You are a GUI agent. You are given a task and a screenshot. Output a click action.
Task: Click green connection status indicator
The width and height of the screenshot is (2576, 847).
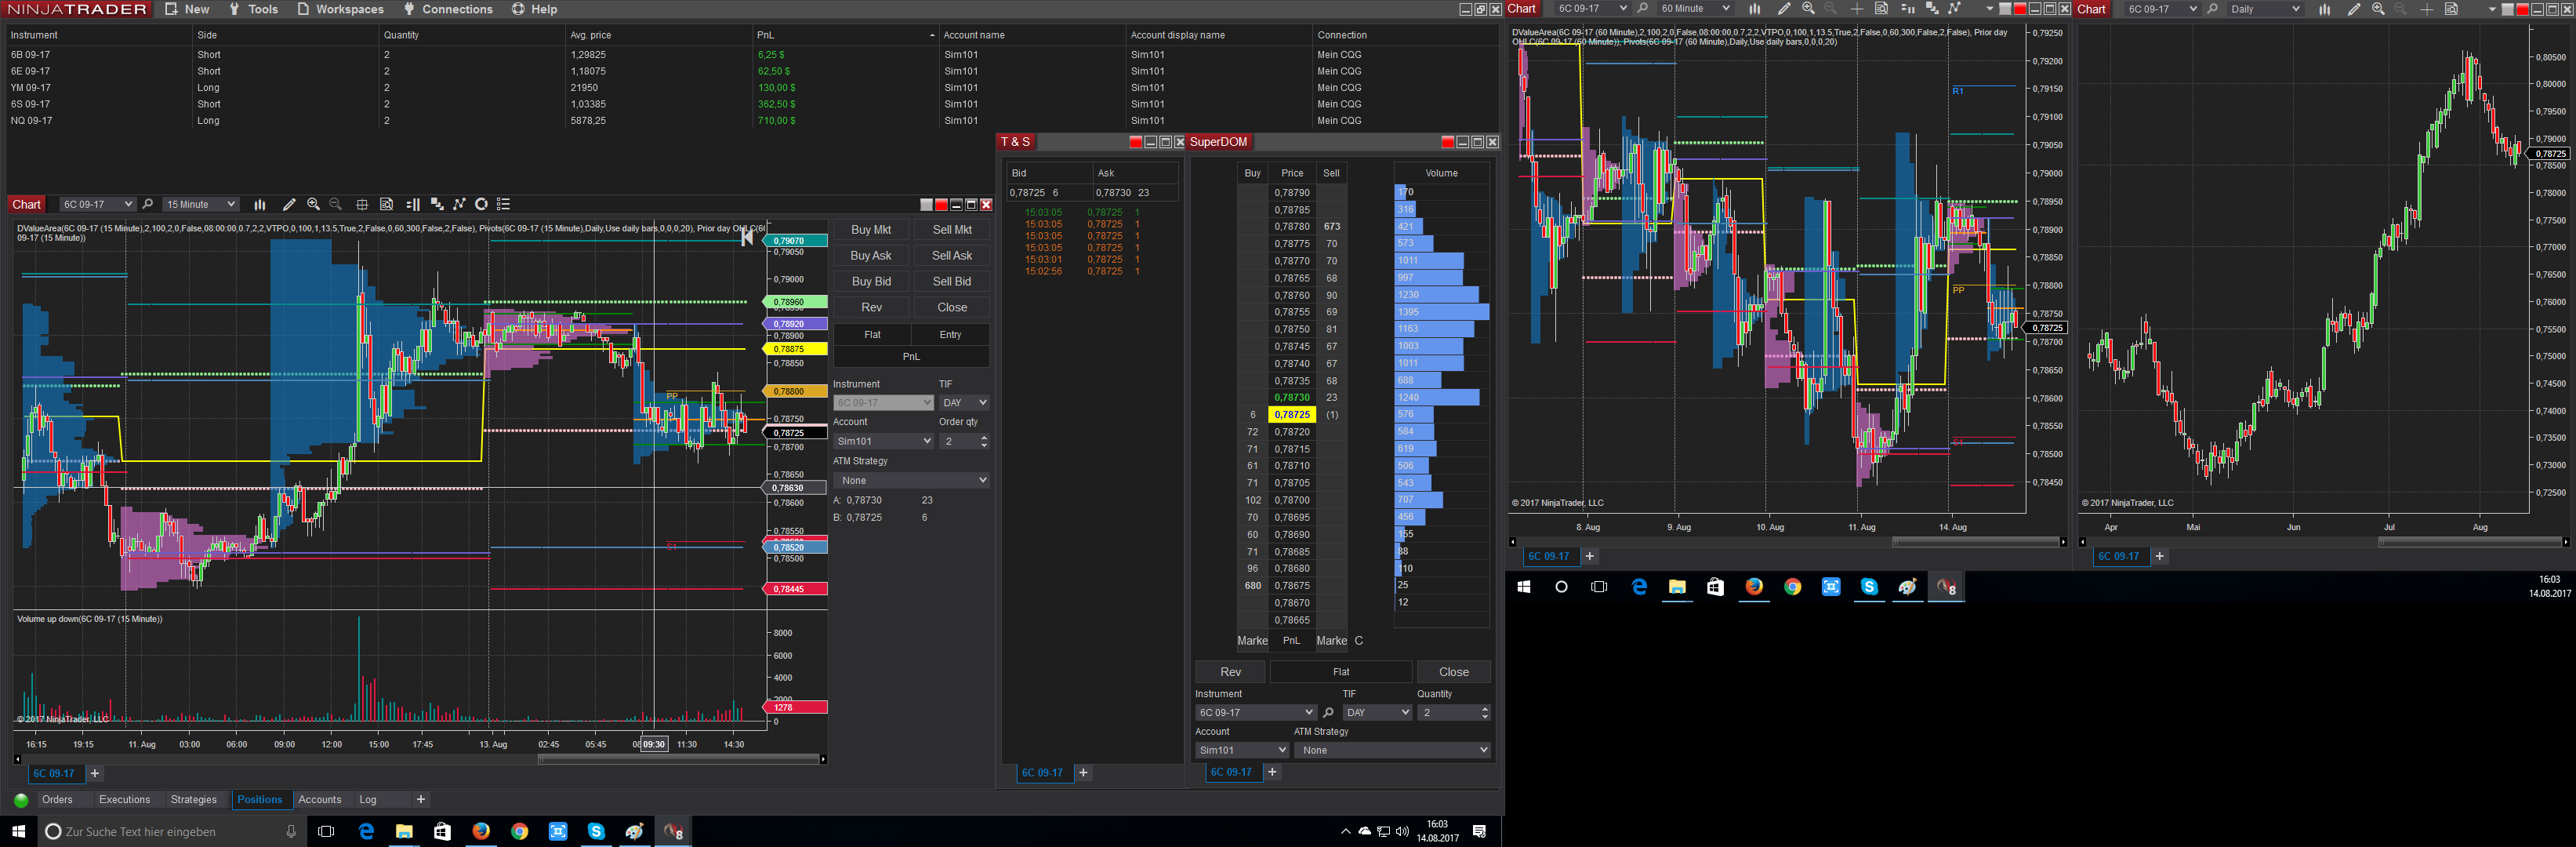[x=21, y=800]
